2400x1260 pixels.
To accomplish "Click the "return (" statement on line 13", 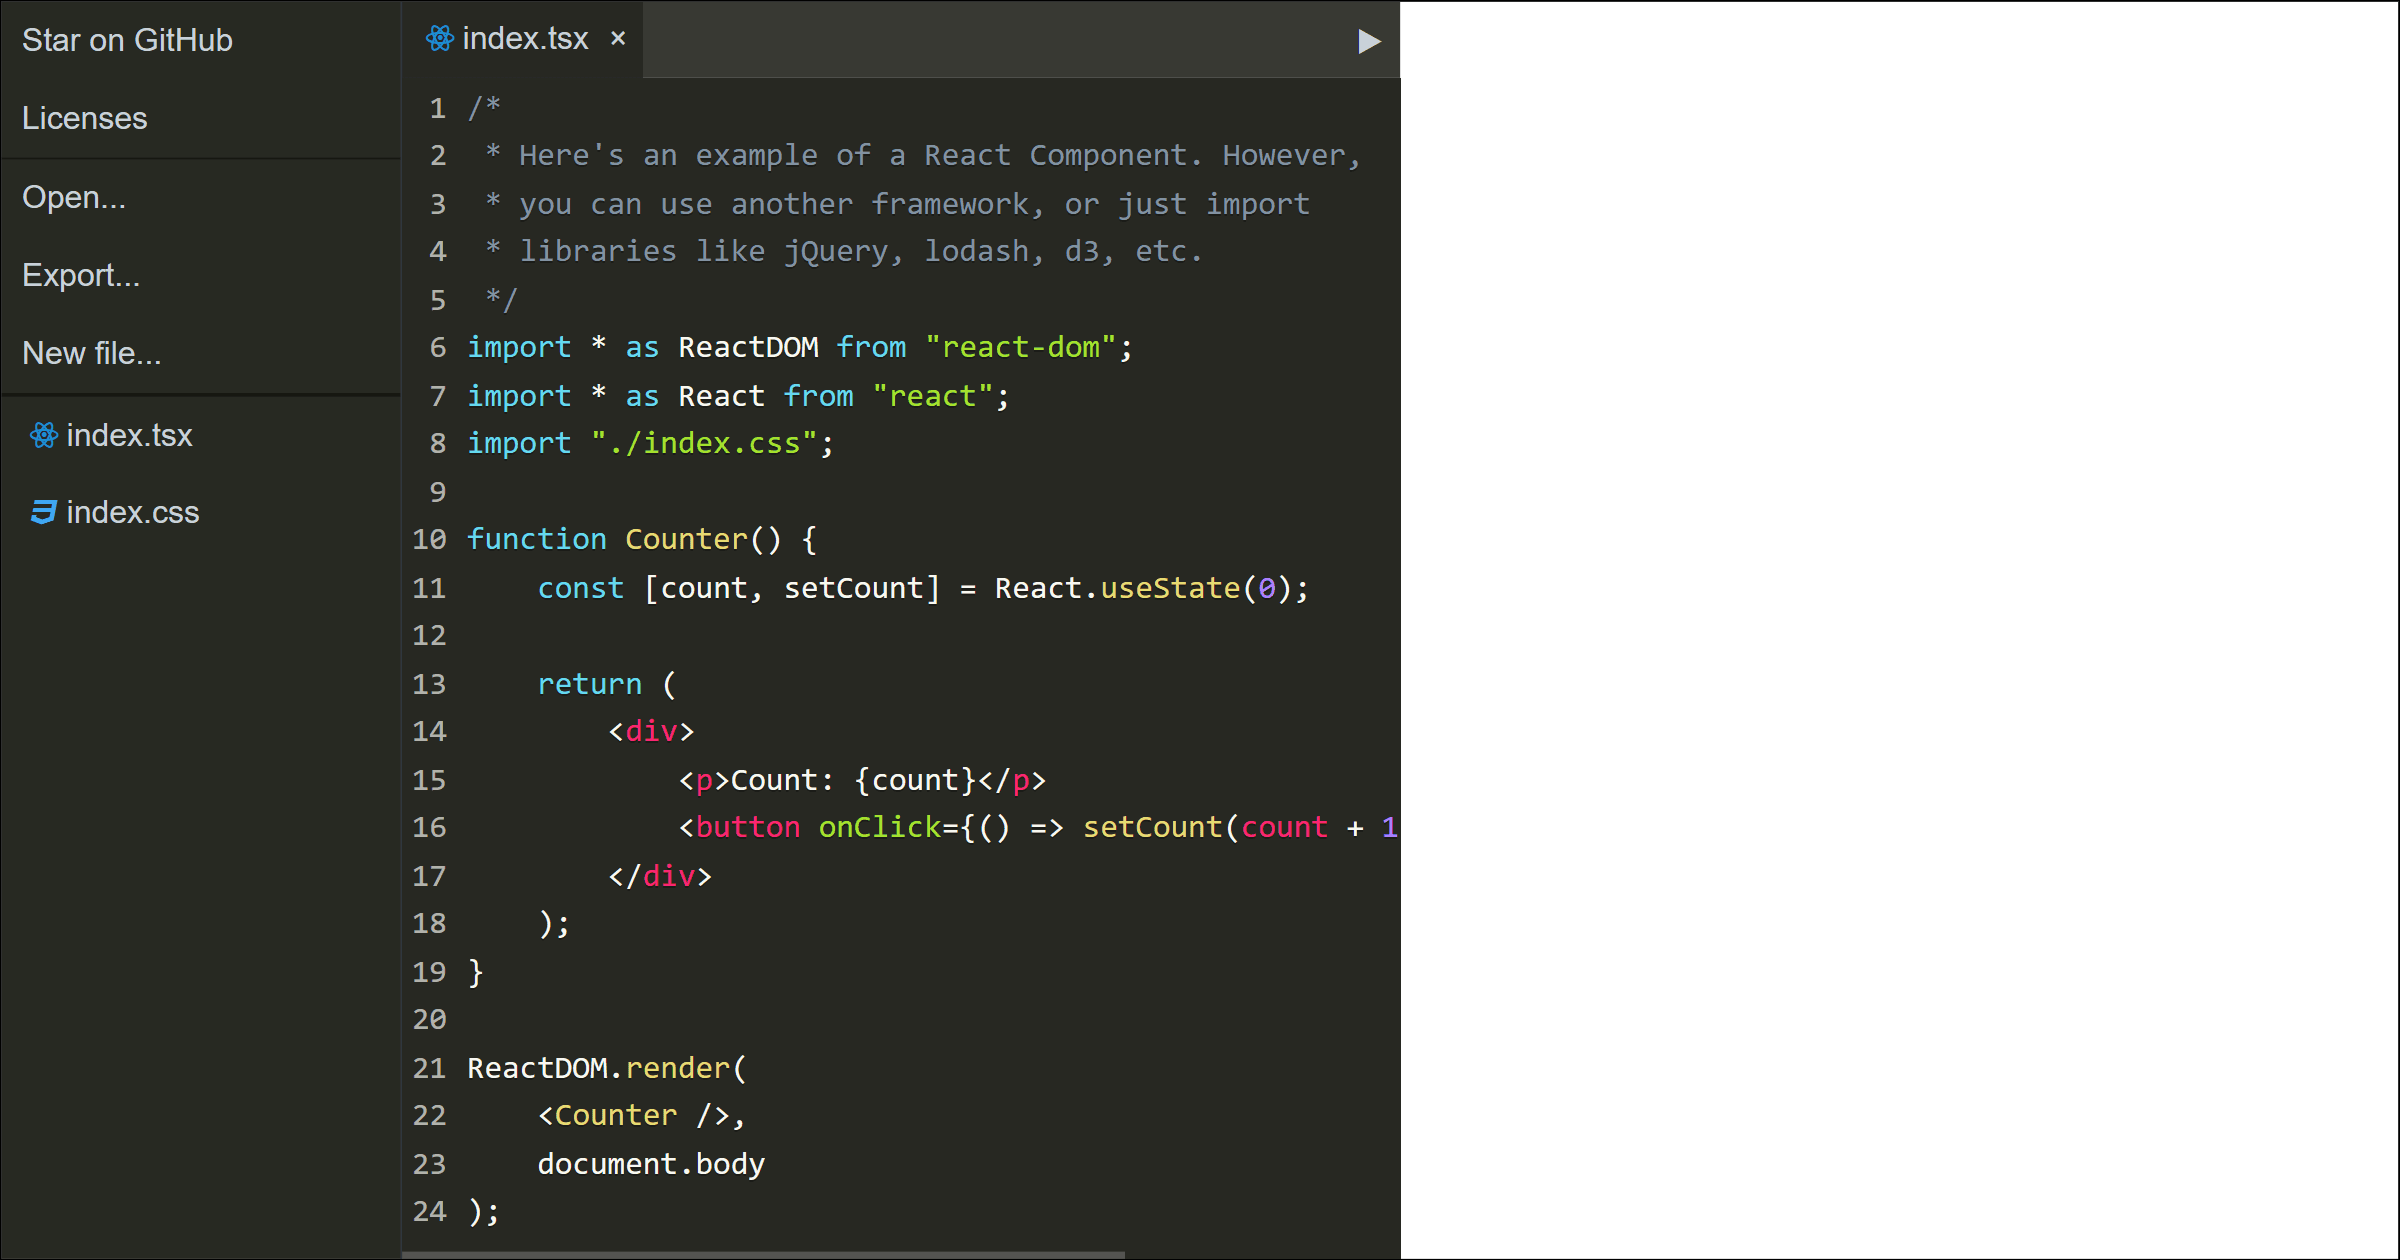I will tap(607, 684).
